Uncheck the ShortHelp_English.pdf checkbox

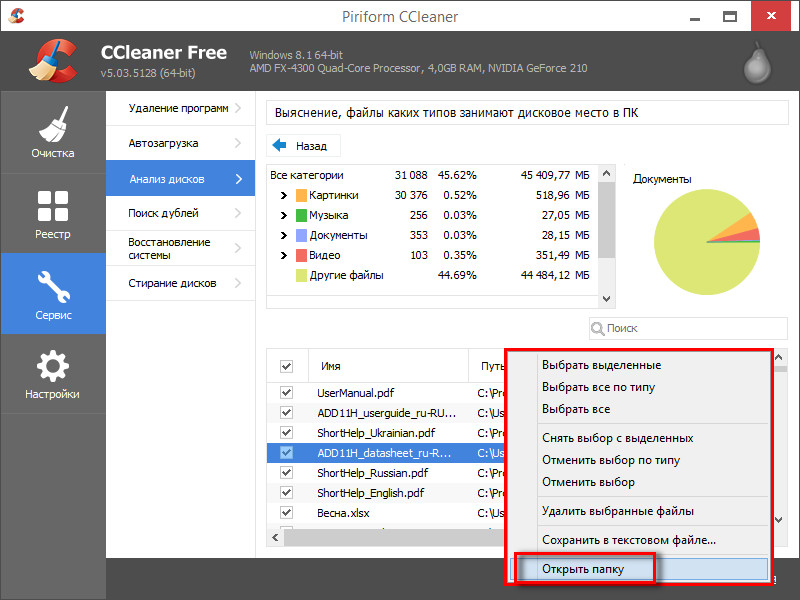(286, 493)
